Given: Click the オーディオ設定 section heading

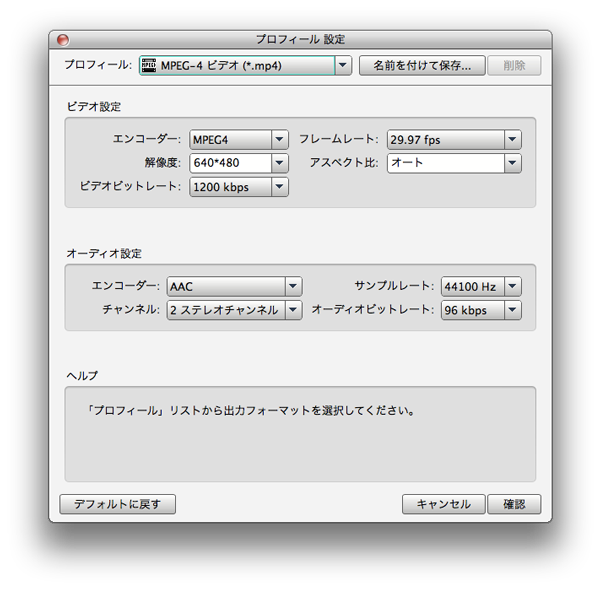Looking at the screenshot, I should (104, 253).
